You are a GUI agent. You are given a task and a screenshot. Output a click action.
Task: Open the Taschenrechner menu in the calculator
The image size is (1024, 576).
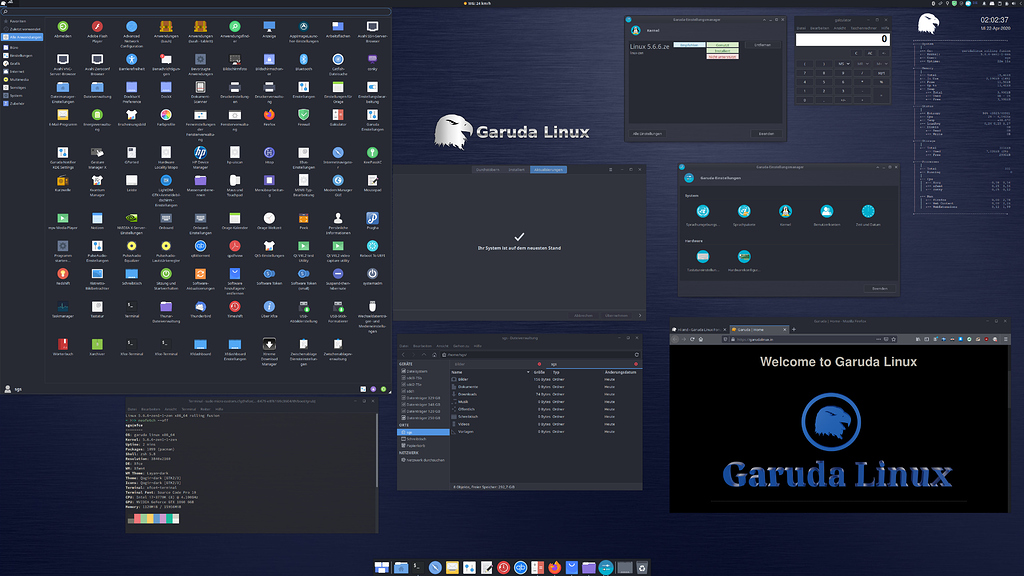click(864, 28)
